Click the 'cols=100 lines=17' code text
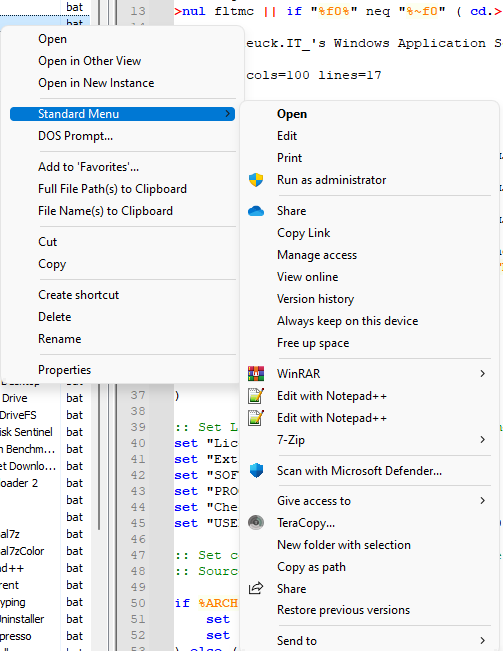Image resolution: width=503 pixels, height=651 pixels. pos(314,75)
